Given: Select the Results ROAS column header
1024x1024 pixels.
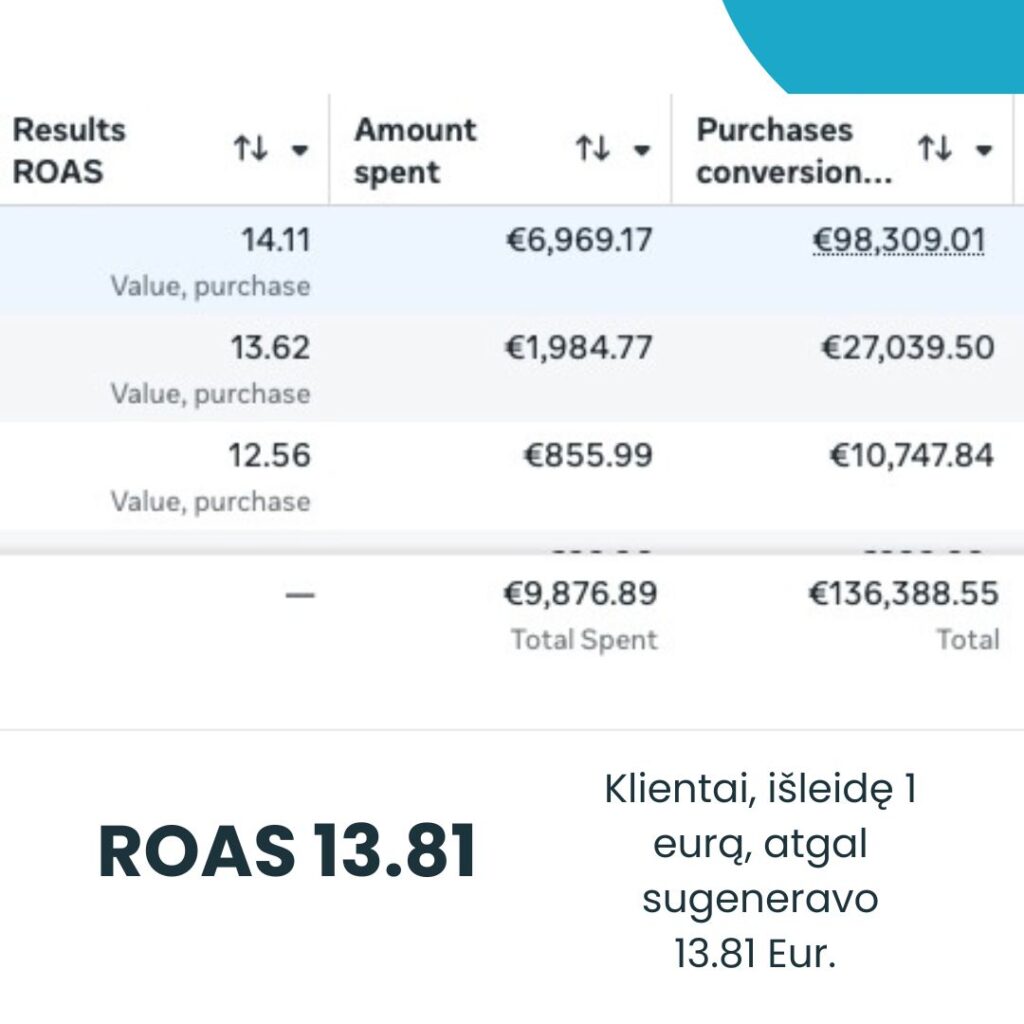Looking at the screenshot, I should [x=70, y=150].
